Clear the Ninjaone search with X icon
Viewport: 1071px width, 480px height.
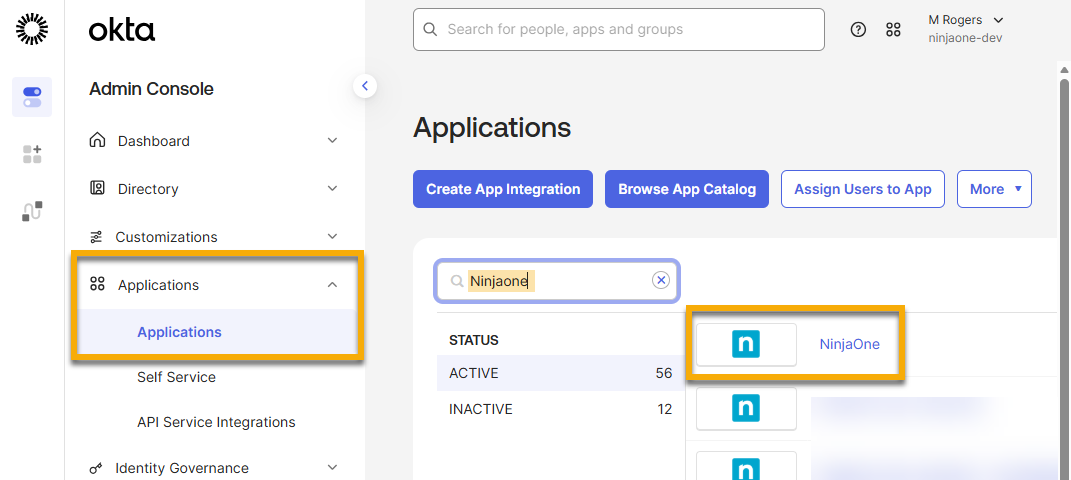660,281
